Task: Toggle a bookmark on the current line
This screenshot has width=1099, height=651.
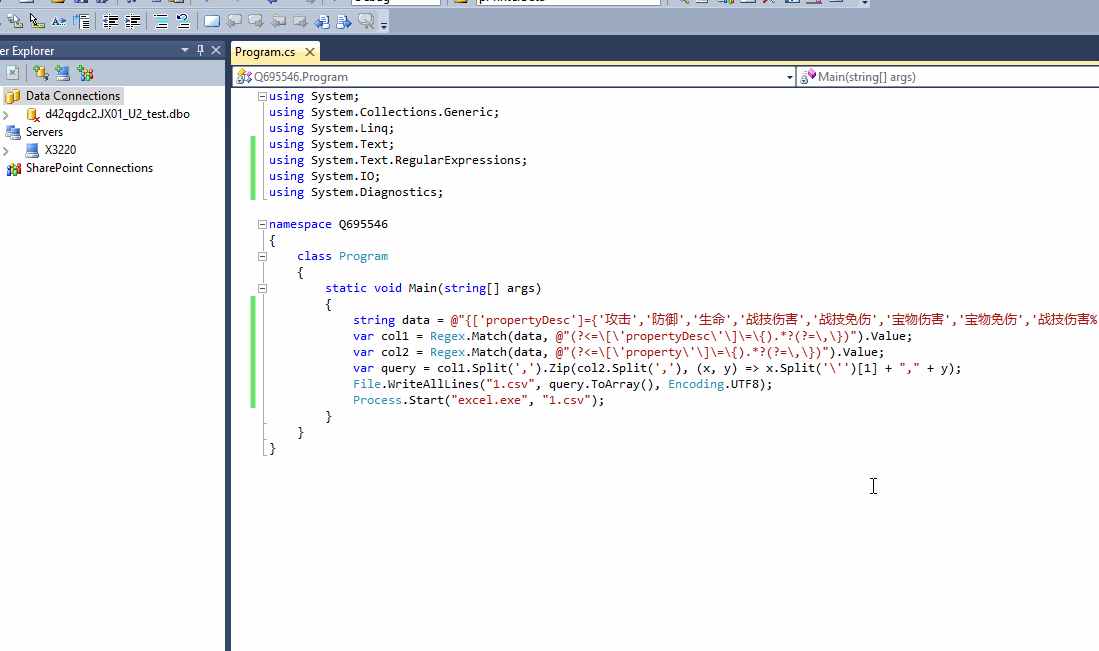Action: coord(212,22)
